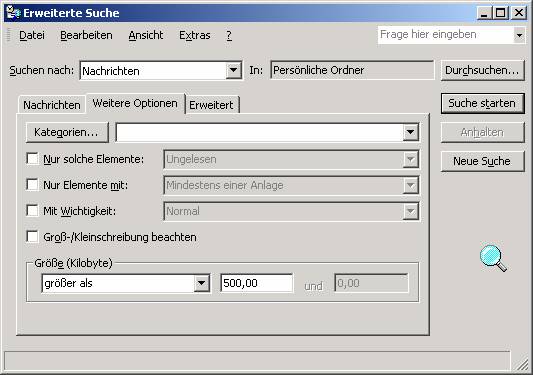The image size is (533, 375).
Task: Open the Kategorien... button dialog
Action: pos(67,132)
